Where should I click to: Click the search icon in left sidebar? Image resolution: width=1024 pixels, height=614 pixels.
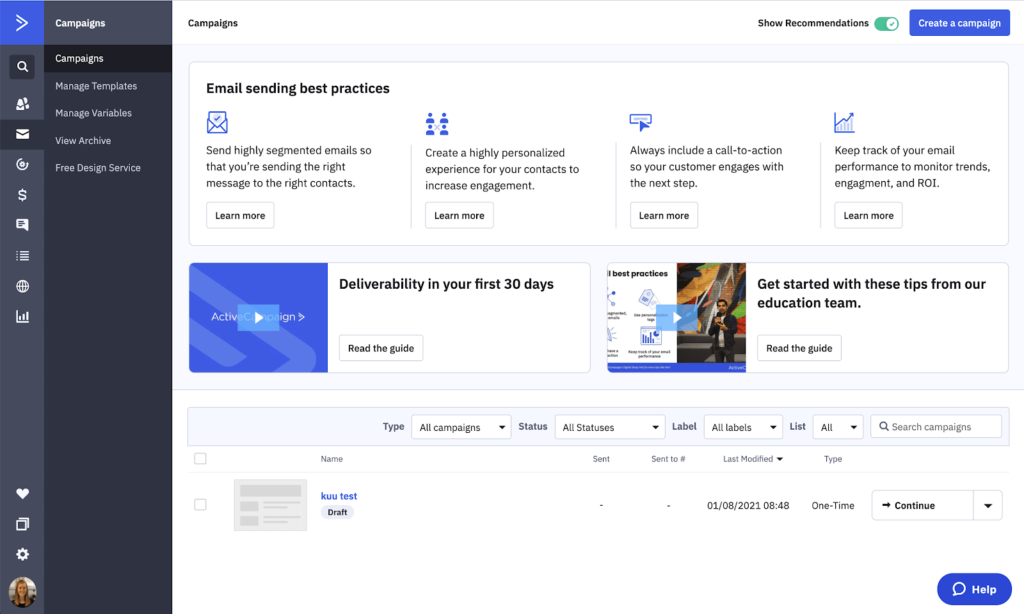pyautogui.click(x=22, y=67)
